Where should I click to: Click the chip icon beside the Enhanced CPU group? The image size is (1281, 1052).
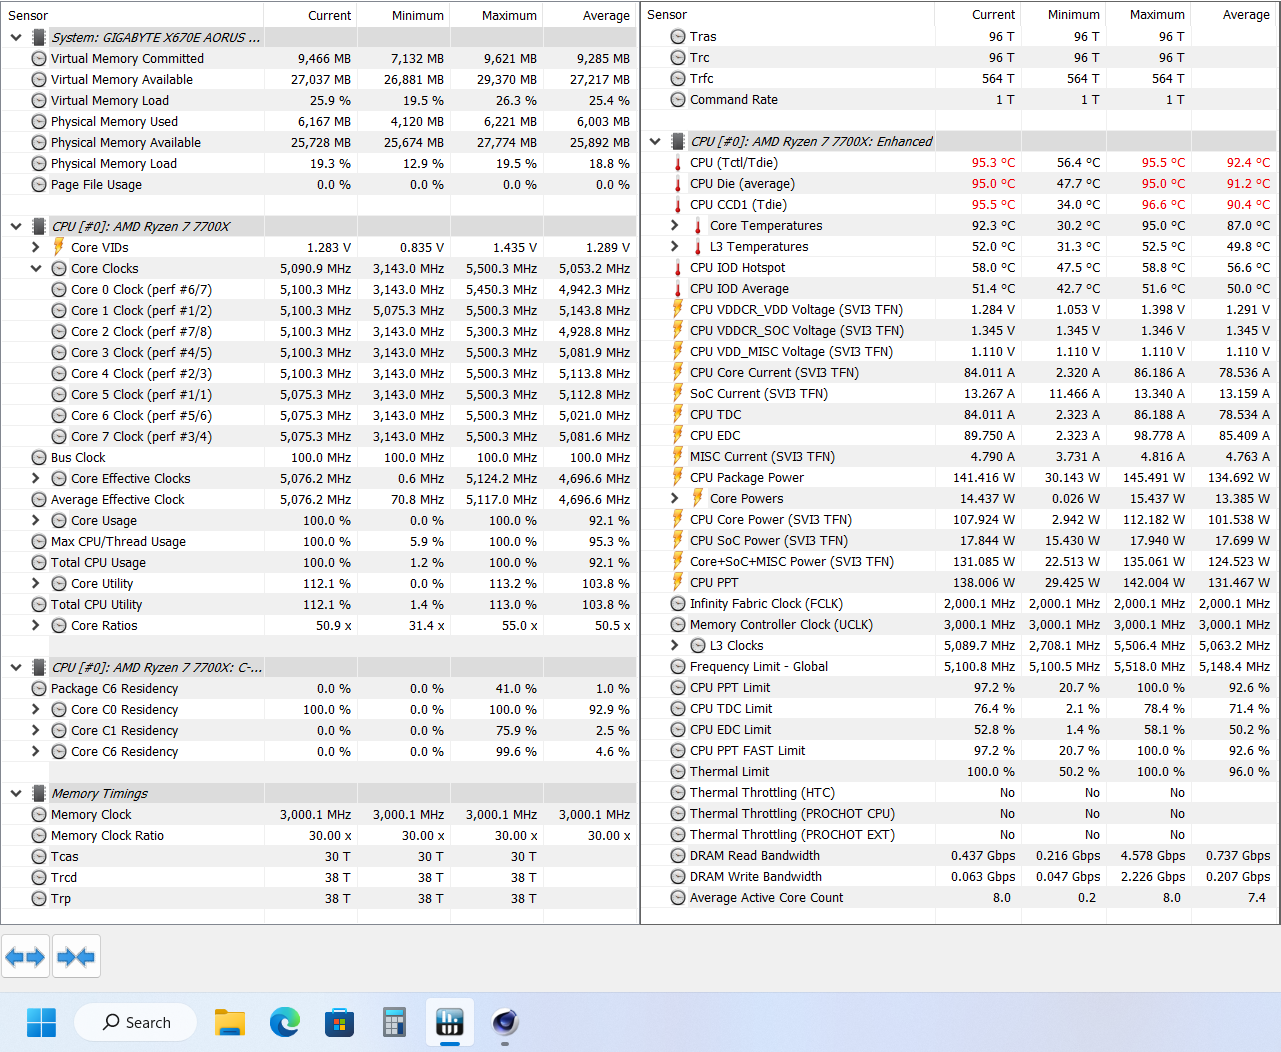[678, 141]
